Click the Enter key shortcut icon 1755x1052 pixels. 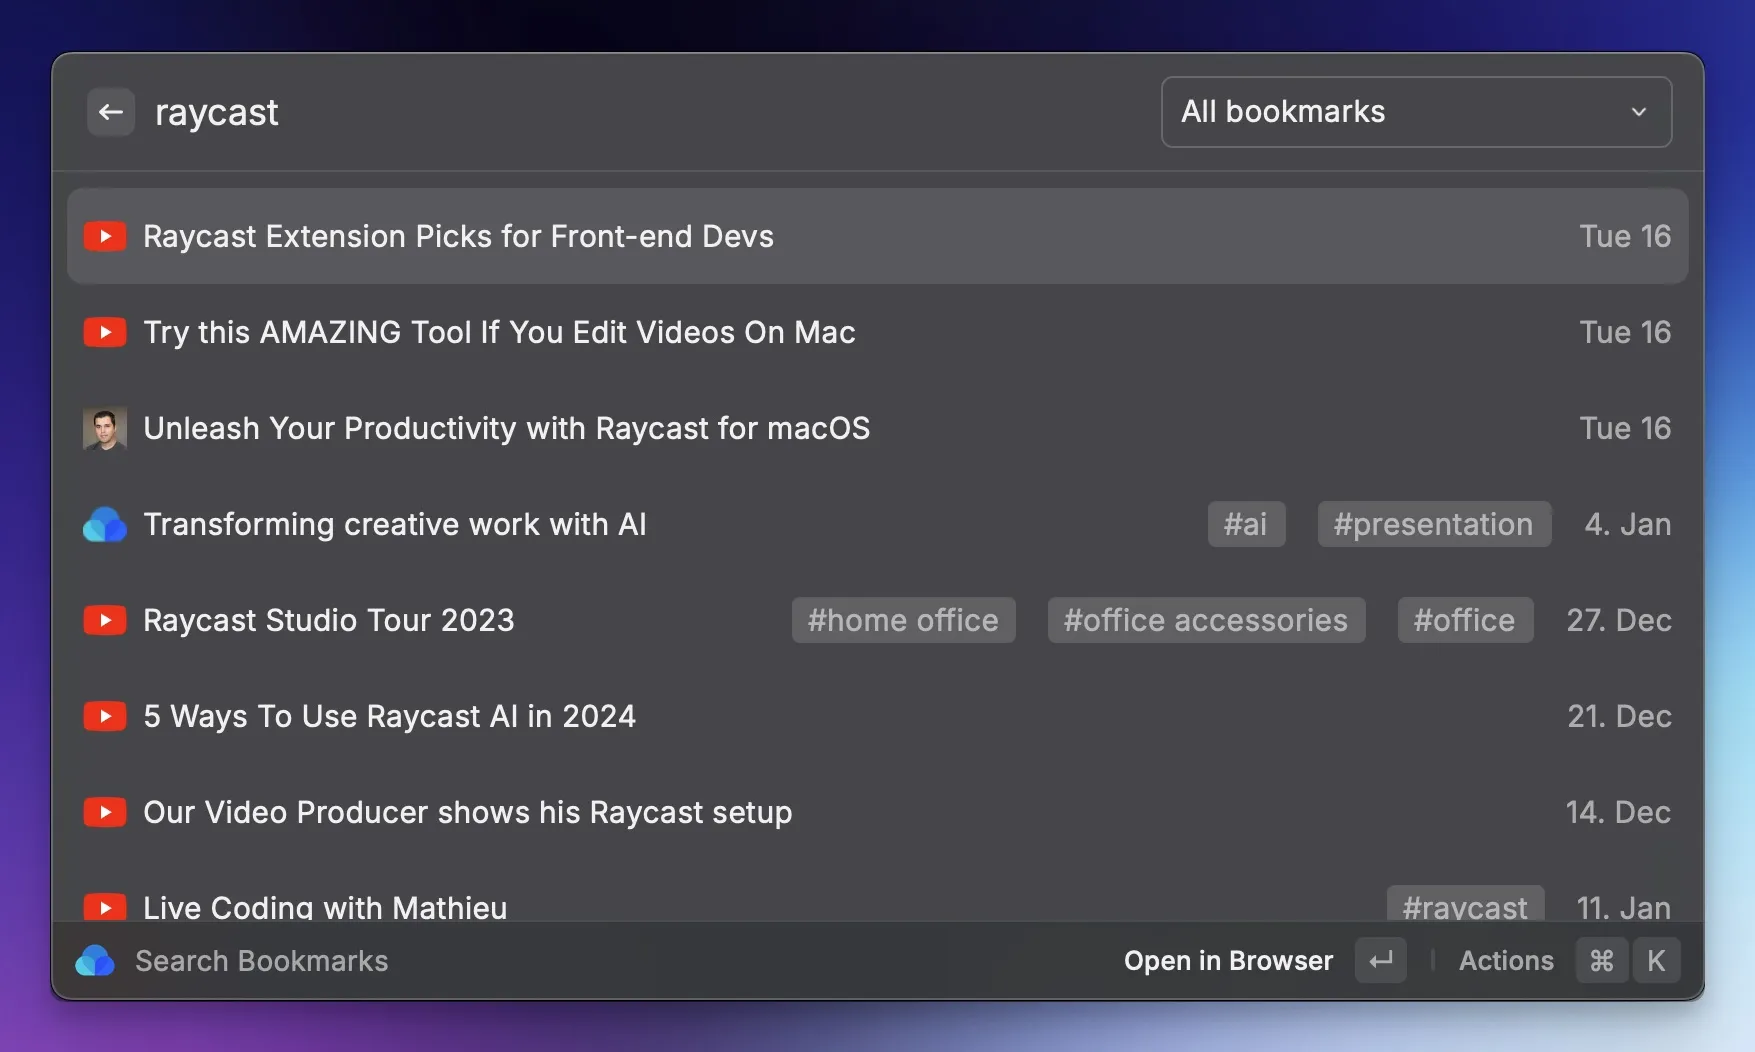1381,961
